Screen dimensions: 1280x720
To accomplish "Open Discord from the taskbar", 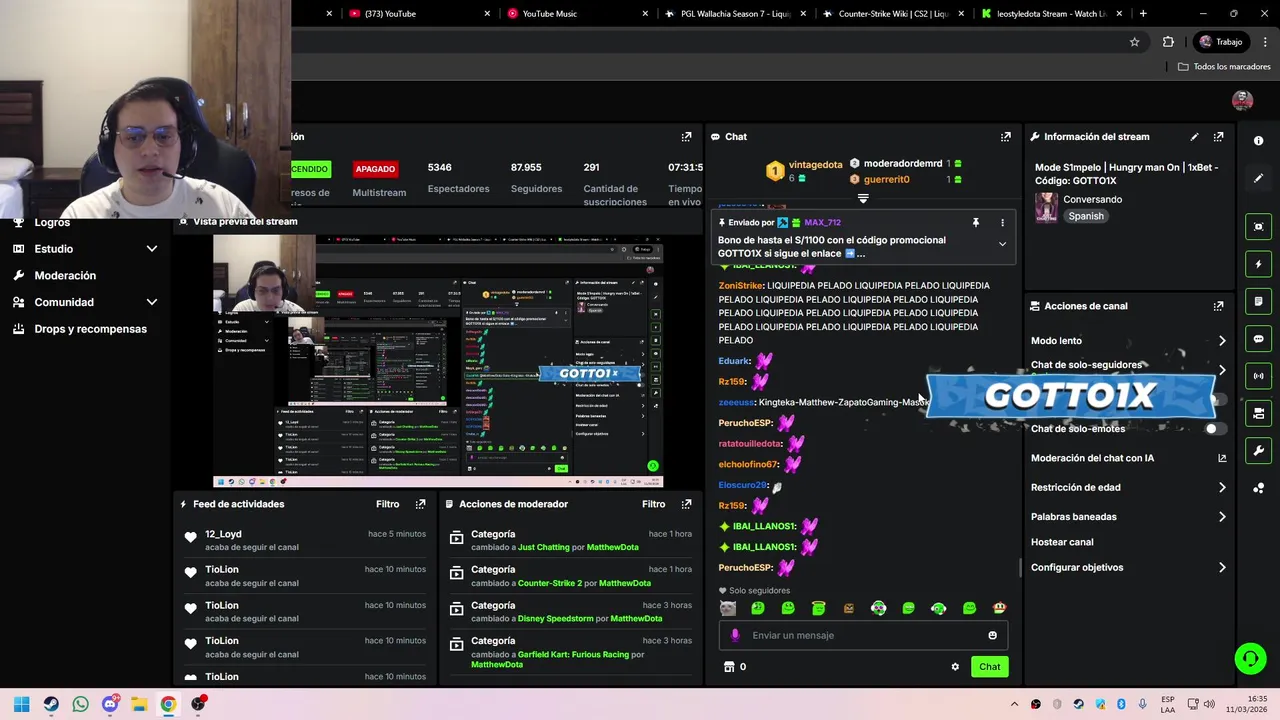I will (x=110, y=704).
